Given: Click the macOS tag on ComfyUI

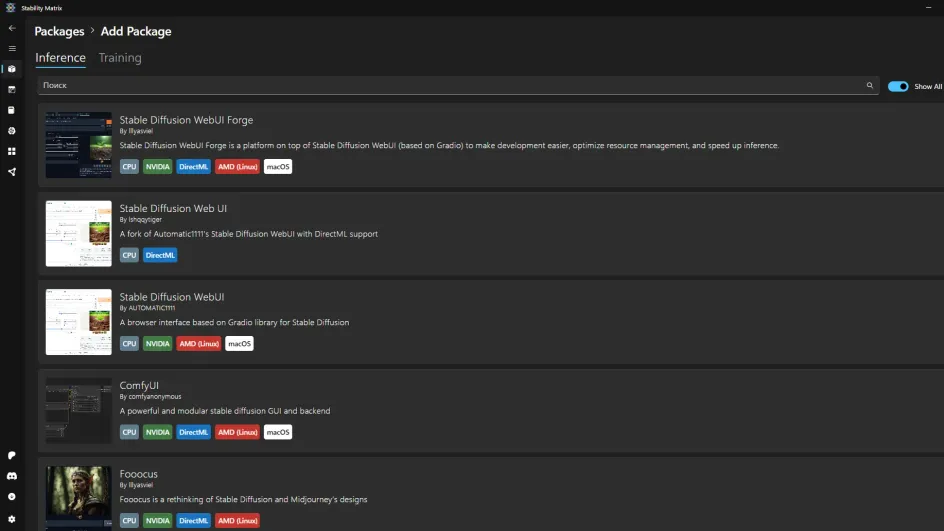Looking at the screenshot, I should [278, 432].
